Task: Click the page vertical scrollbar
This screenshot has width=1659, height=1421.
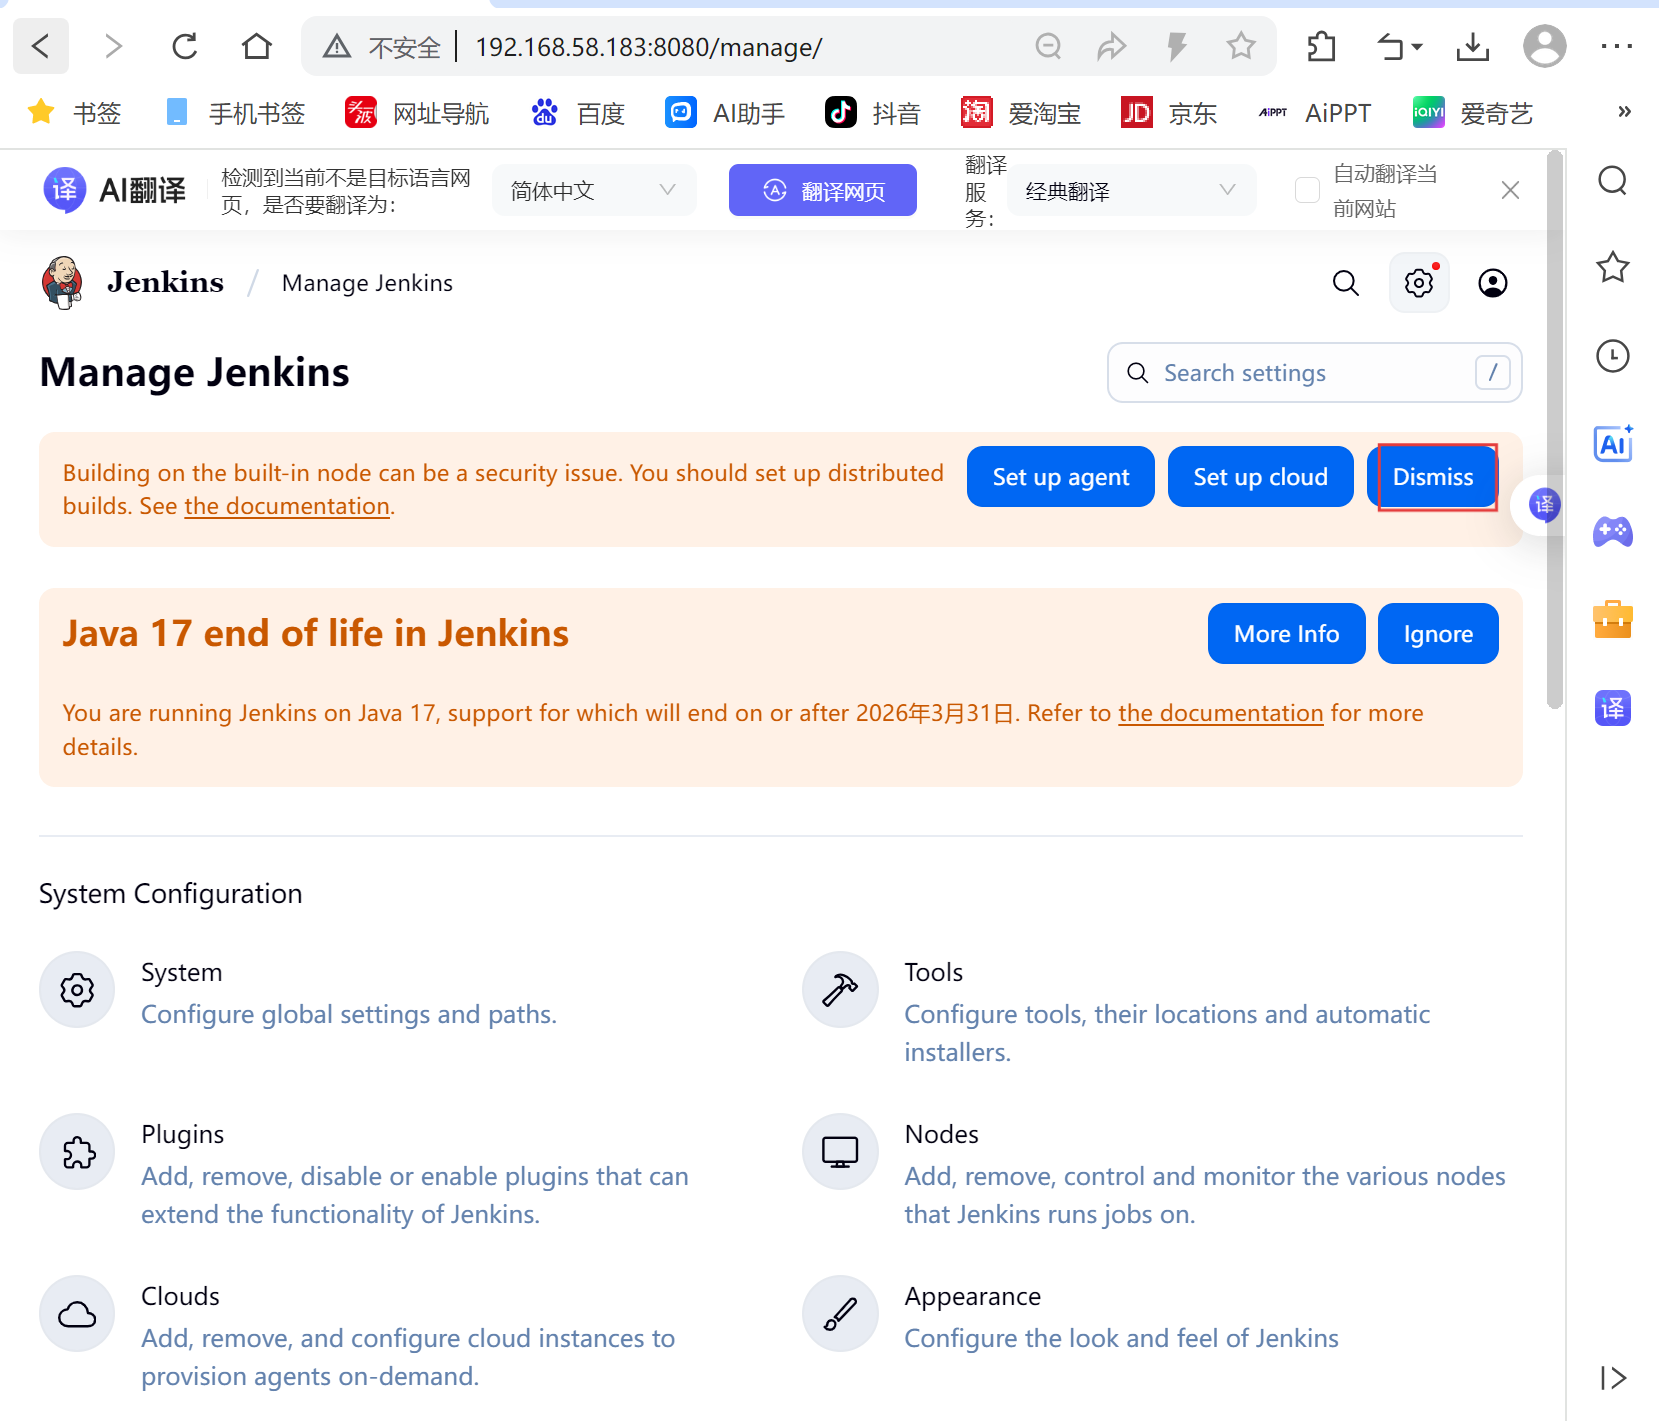Action: [1554, 430]
